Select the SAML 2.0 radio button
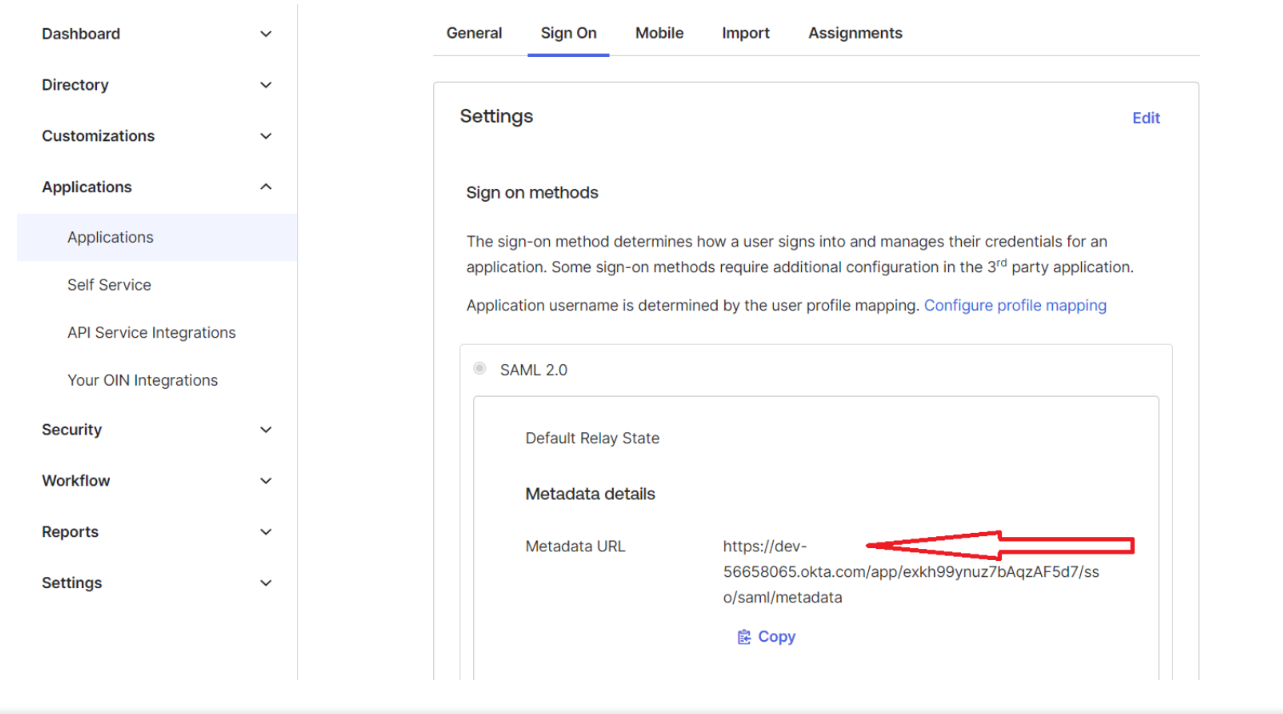Image resolution: width=1283 pixels, height=714 pixels. (x=480, y=369)
